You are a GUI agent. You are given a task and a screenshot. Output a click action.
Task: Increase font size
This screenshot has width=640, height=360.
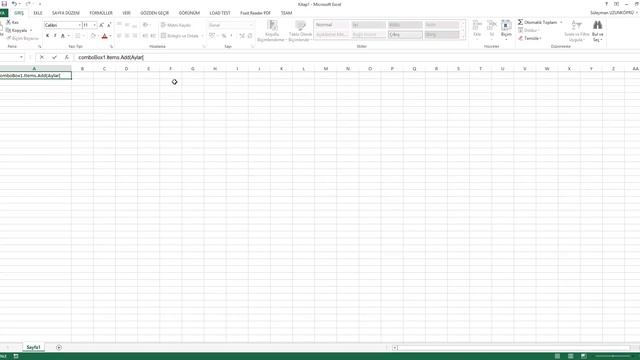[101, 25]
